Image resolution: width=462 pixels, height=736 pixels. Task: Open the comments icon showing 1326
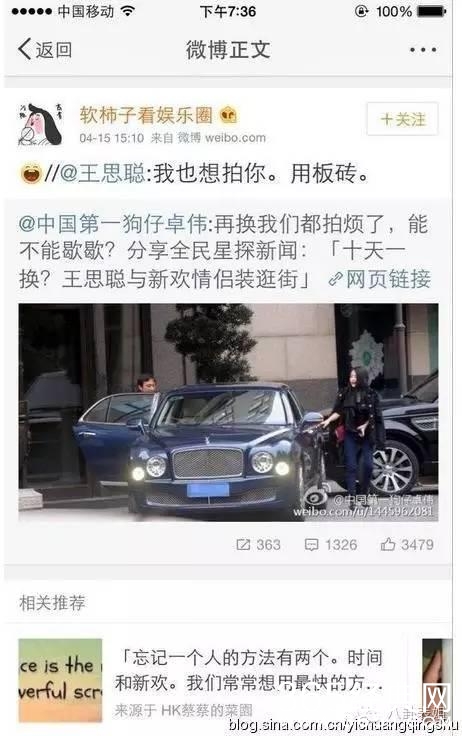[x=312, y=544]
